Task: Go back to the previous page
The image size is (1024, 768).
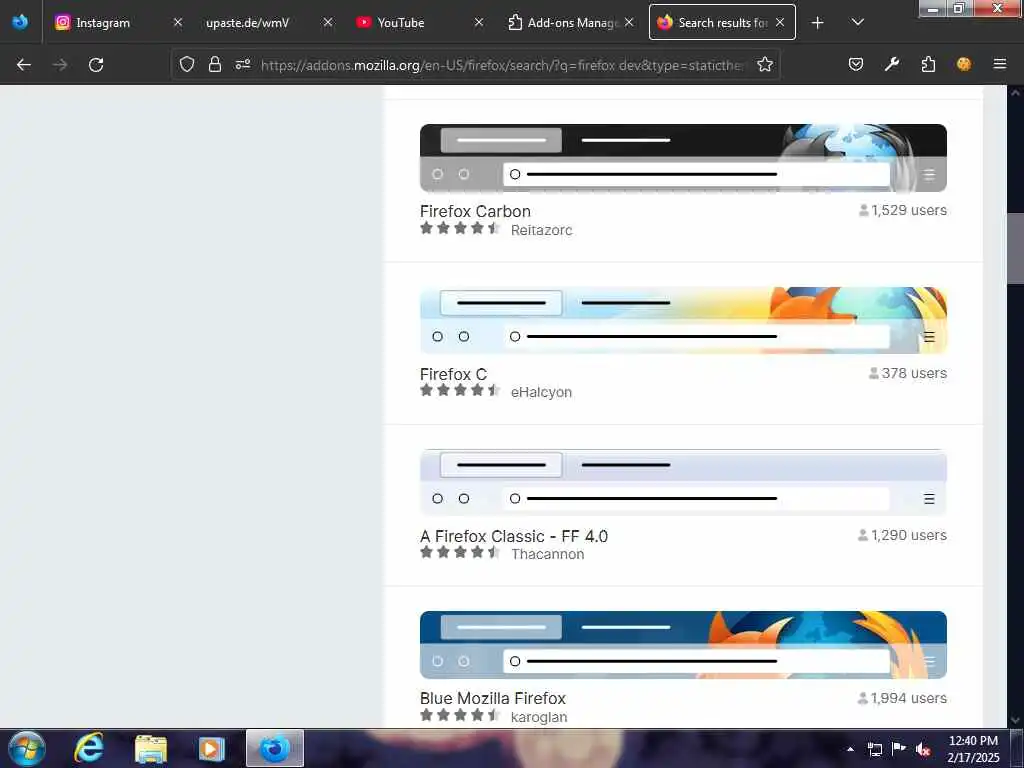Action: (24, 65)
